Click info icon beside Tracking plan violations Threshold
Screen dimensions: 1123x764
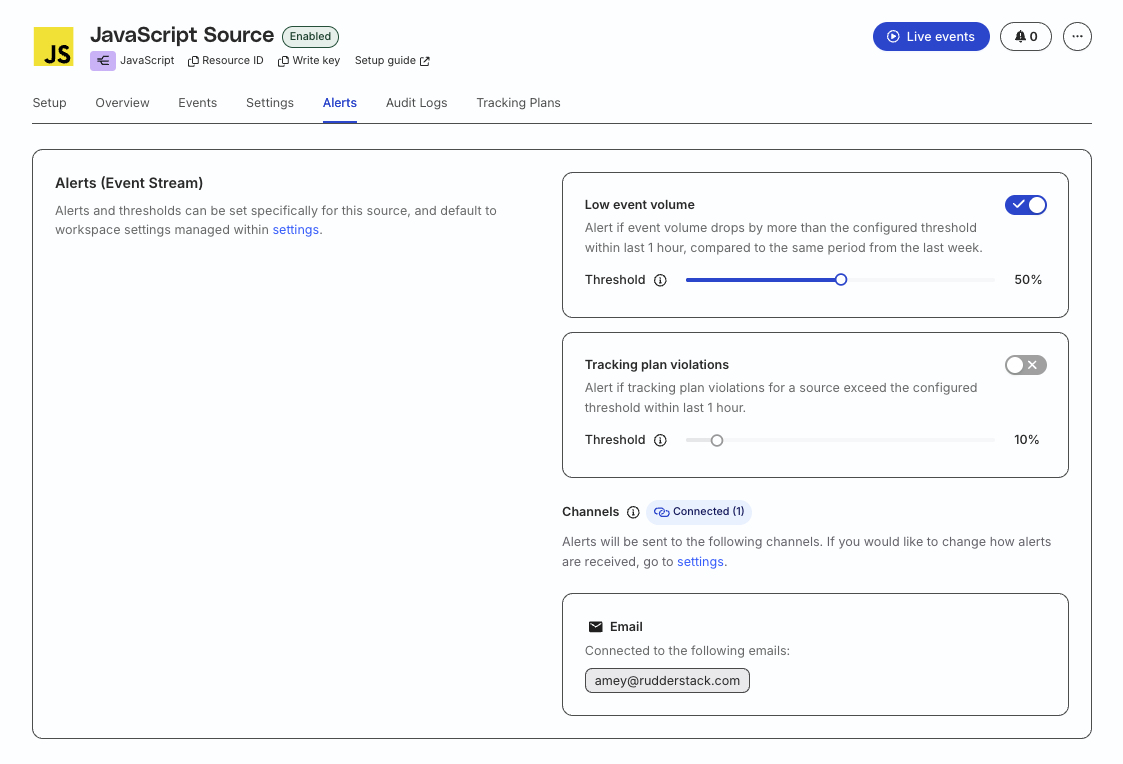pos(660,440)
